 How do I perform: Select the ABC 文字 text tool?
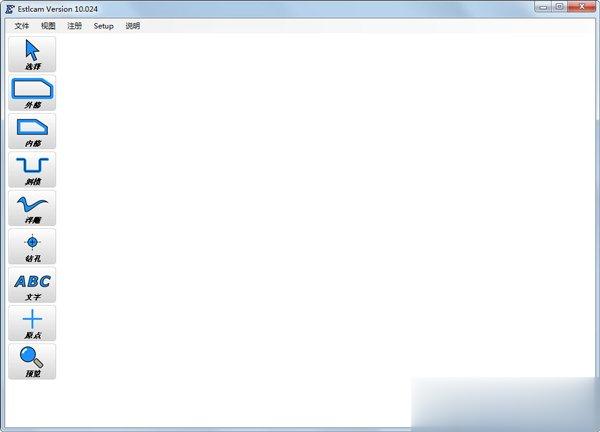32,285
